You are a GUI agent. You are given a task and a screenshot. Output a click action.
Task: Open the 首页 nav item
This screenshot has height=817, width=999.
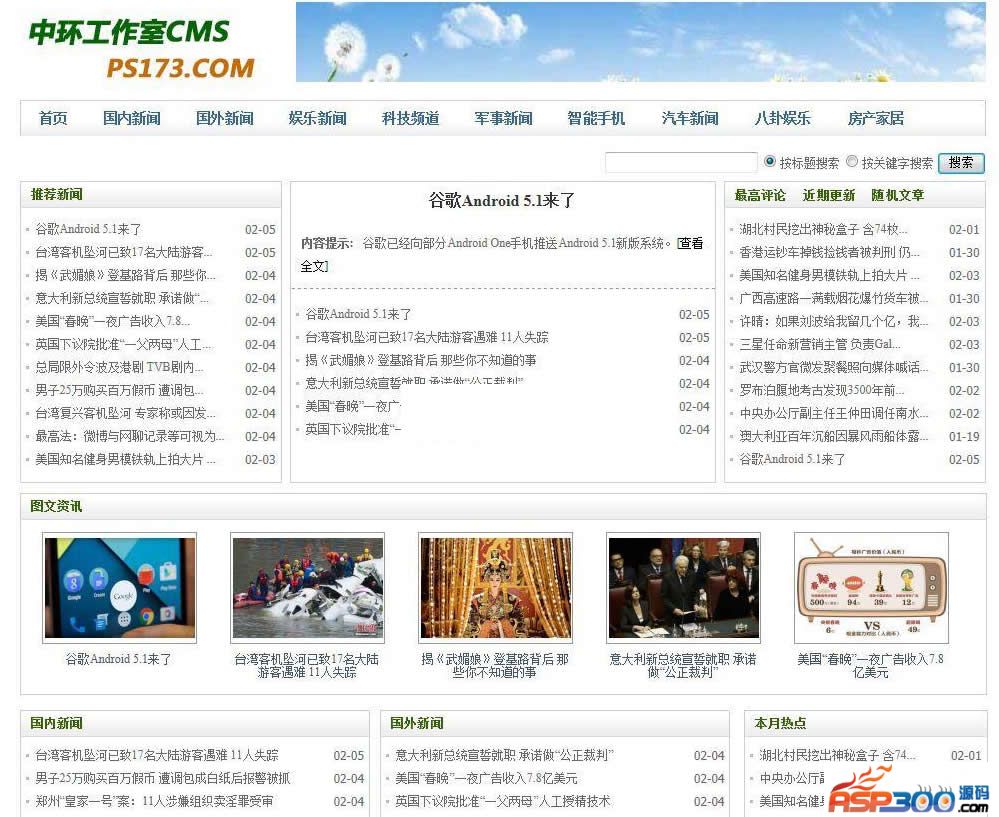click(x=53, y=118)
